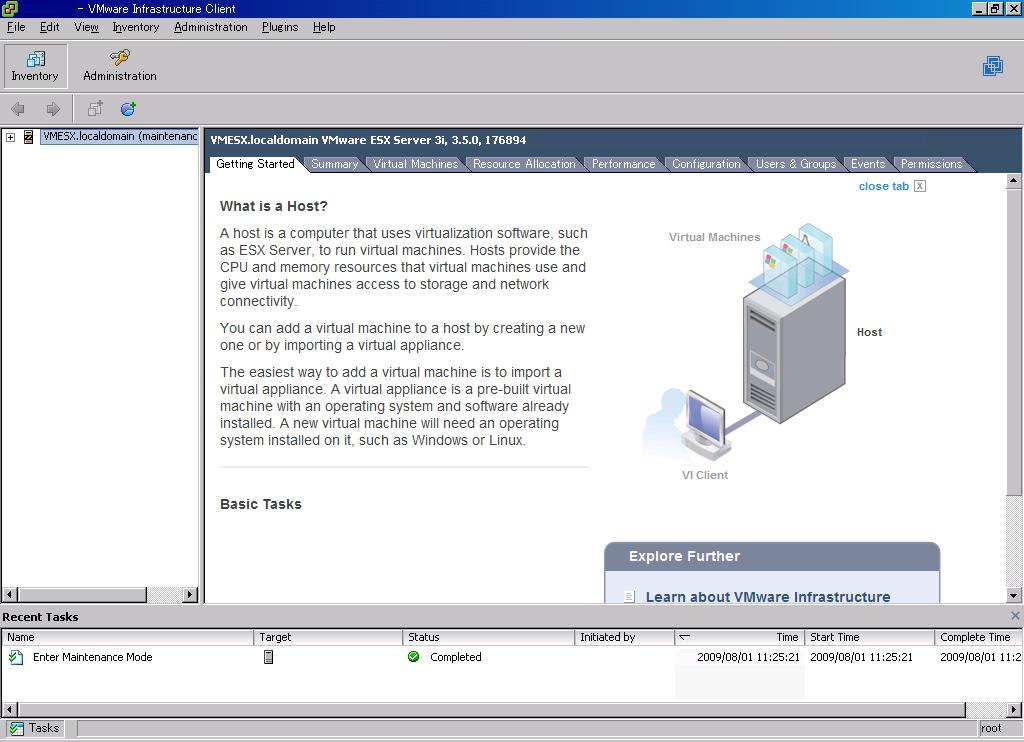Image resolution: width=1024 pixels, height=742 pixels.
Task: Switch to the Users & Groups tab
Action: click(x=796, y=164)
